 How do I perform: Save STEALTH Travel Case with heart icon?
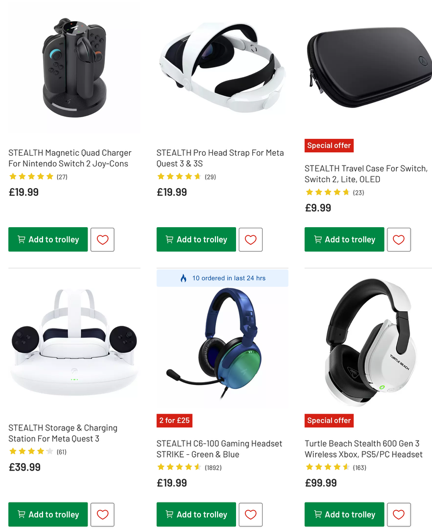[x=399, y=240]
